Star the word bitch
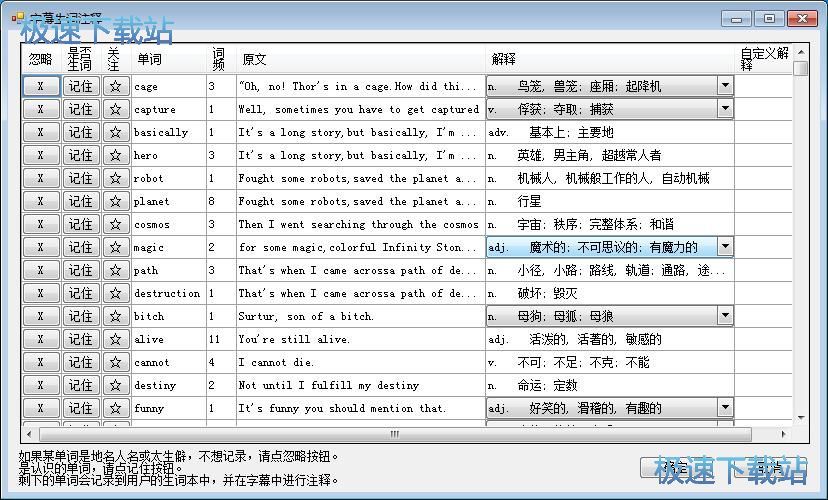The image size is (828, 500). coord(116,316)
